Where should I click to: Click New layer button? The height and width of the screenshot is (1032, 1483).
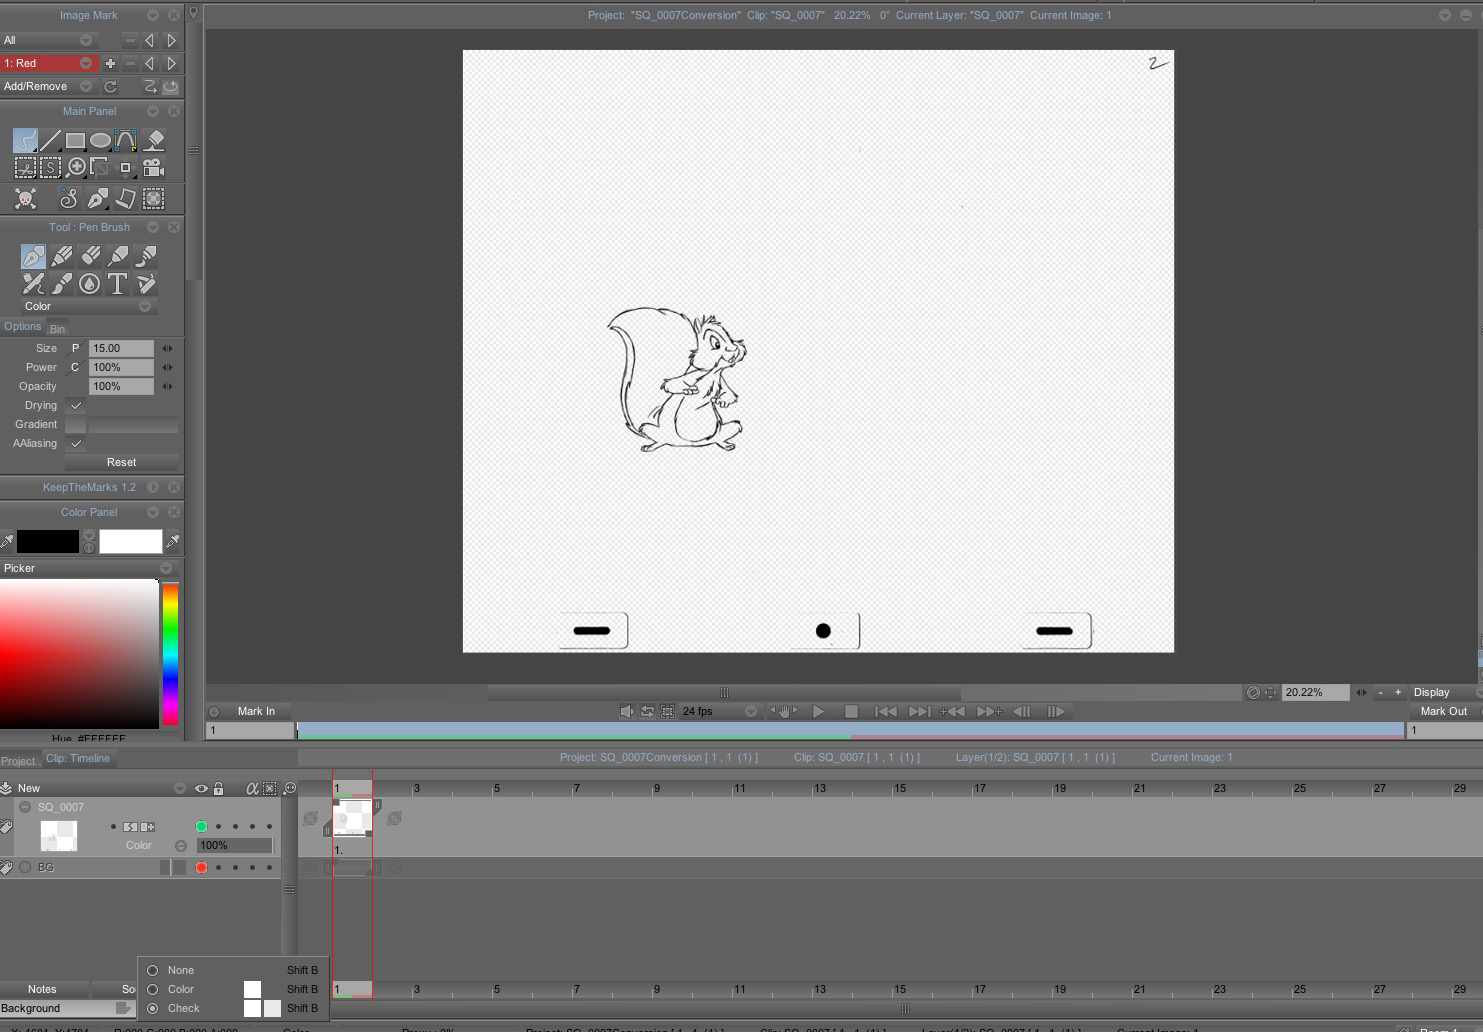tap(29, 788)
